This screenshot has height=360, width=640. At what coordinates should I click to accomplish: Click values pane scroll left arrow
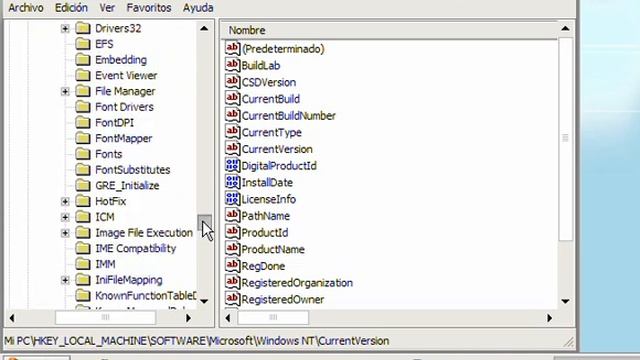[x=228, y=318]
